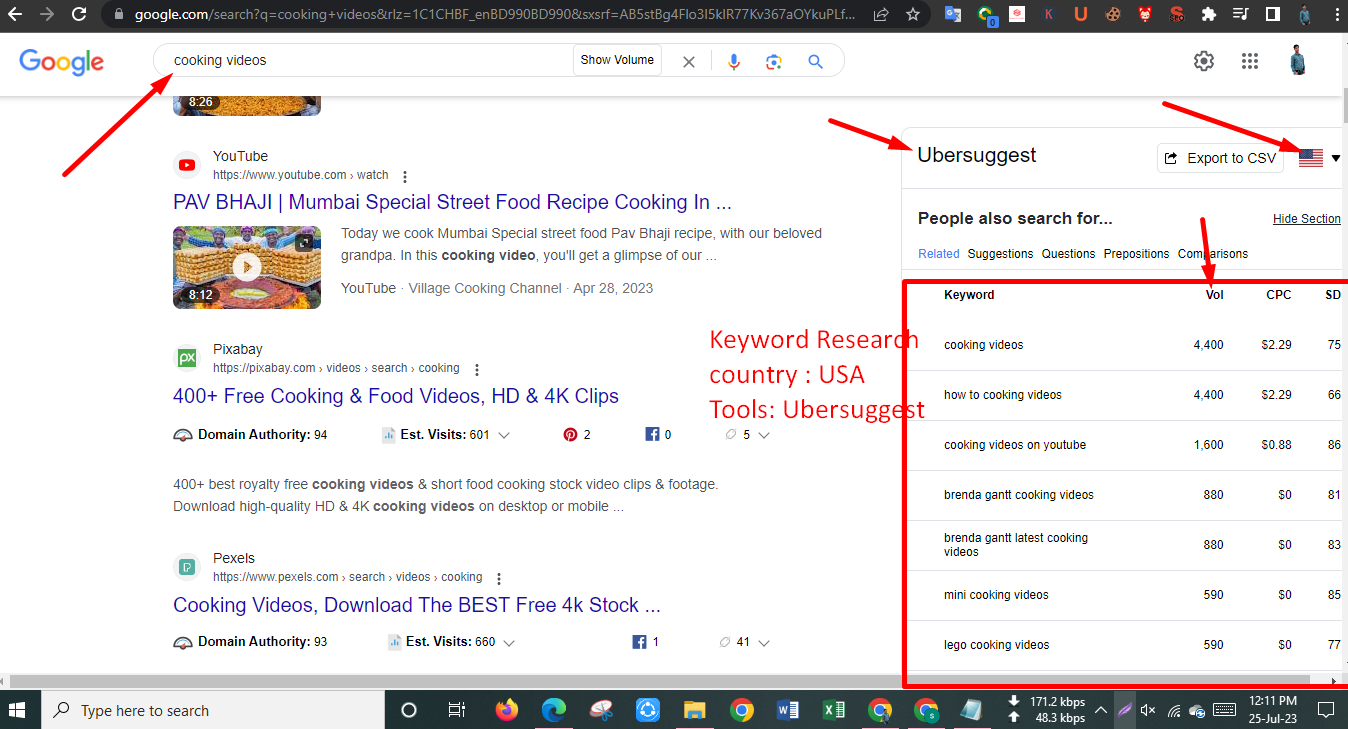Reload the page with the refresh icon
This screenshot has height=729, width=1348.
coord(80,15)
